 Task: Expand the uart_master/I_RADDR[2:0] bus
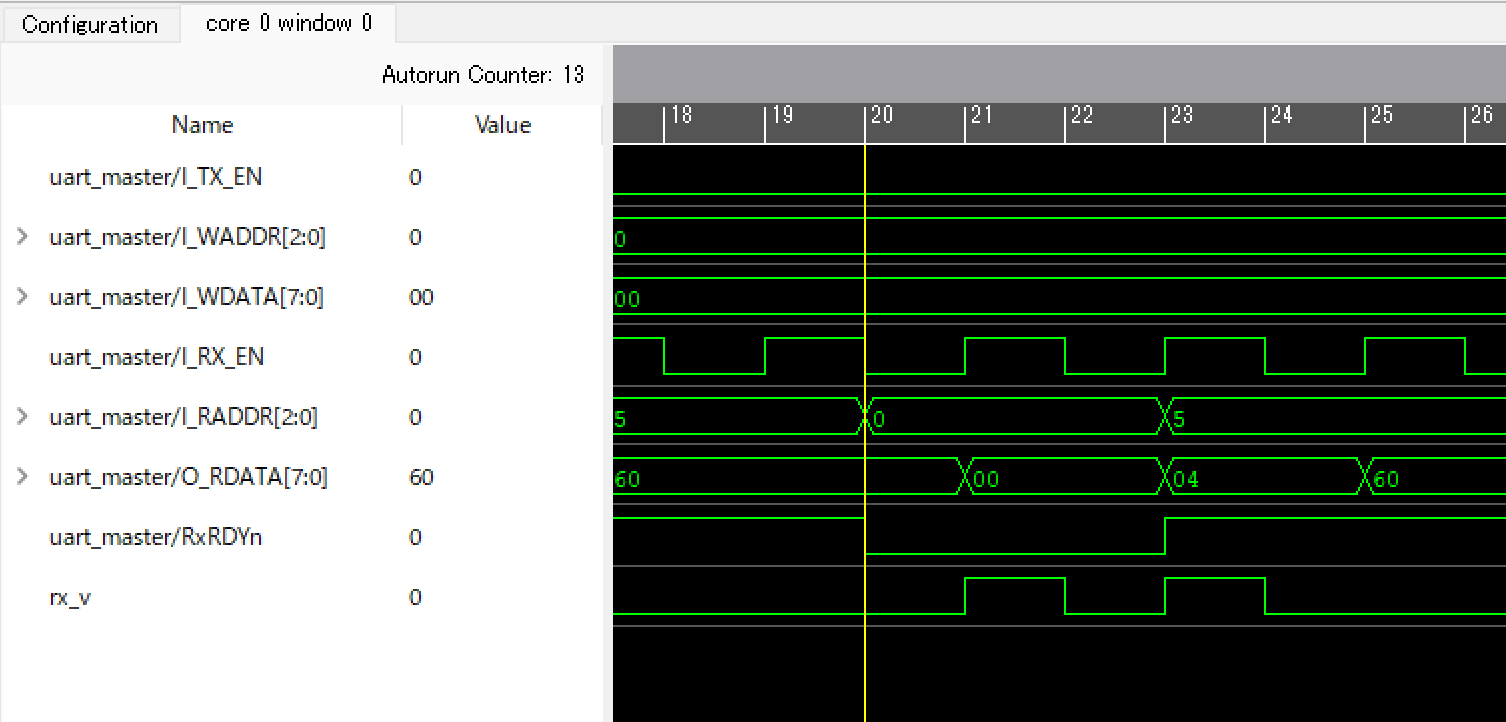[x=22, y=417]
